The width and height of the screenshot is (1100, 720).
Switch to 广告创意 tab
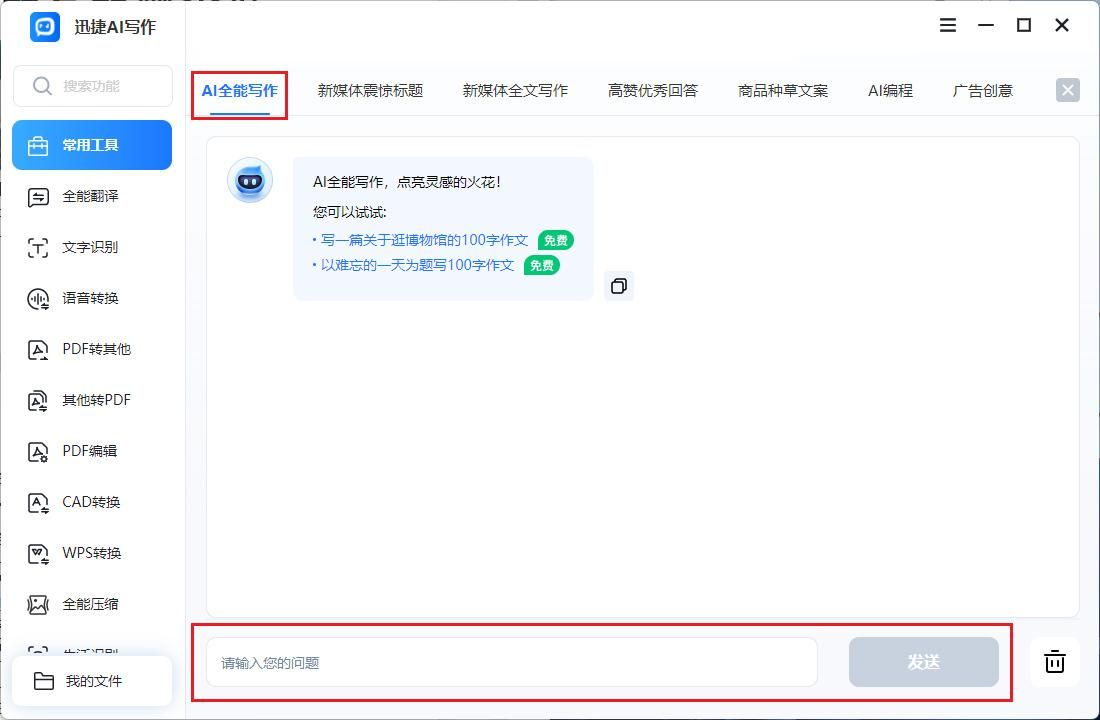(x=983, y=91)
